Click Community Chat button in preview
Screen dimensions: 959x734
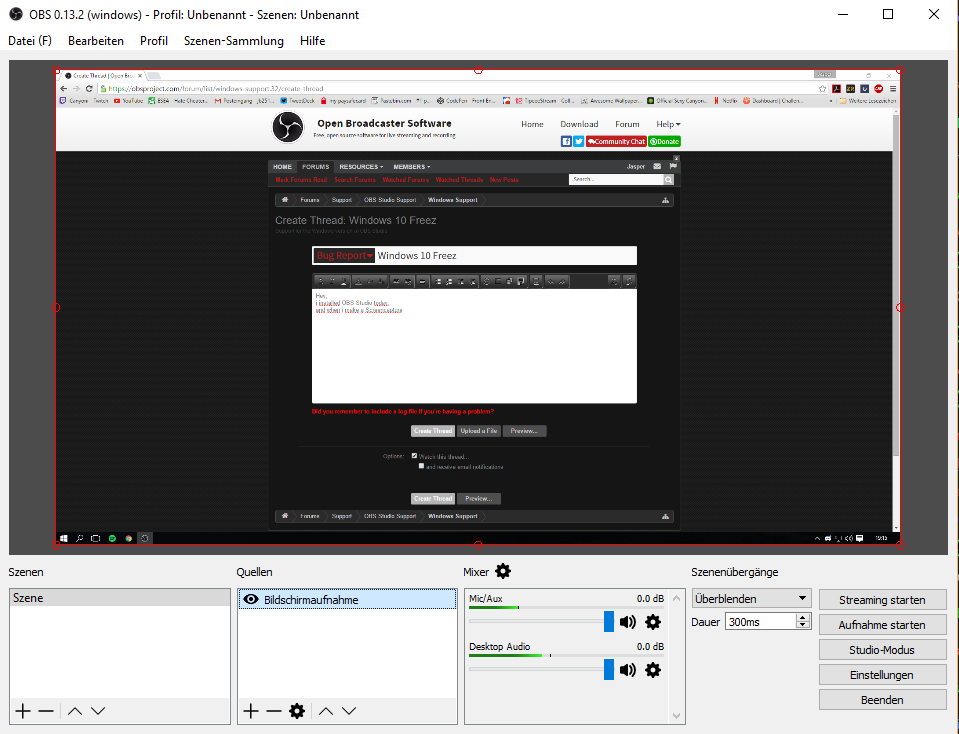(x=616, y=141)
